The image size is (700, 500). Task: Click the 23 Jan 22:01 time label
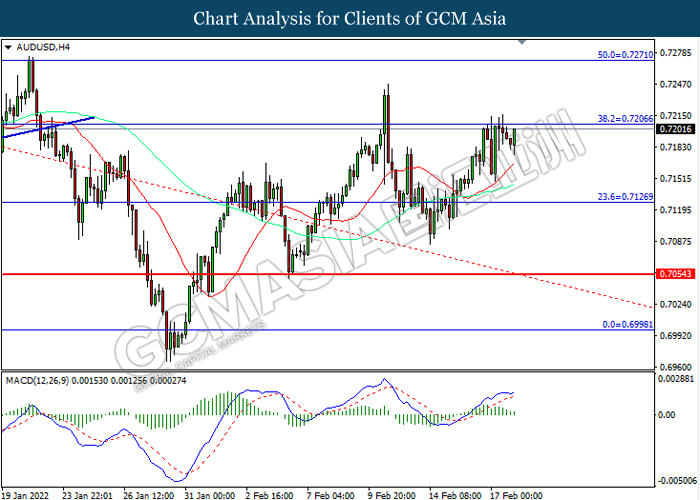pyautogui.click(x=87, y=495)
